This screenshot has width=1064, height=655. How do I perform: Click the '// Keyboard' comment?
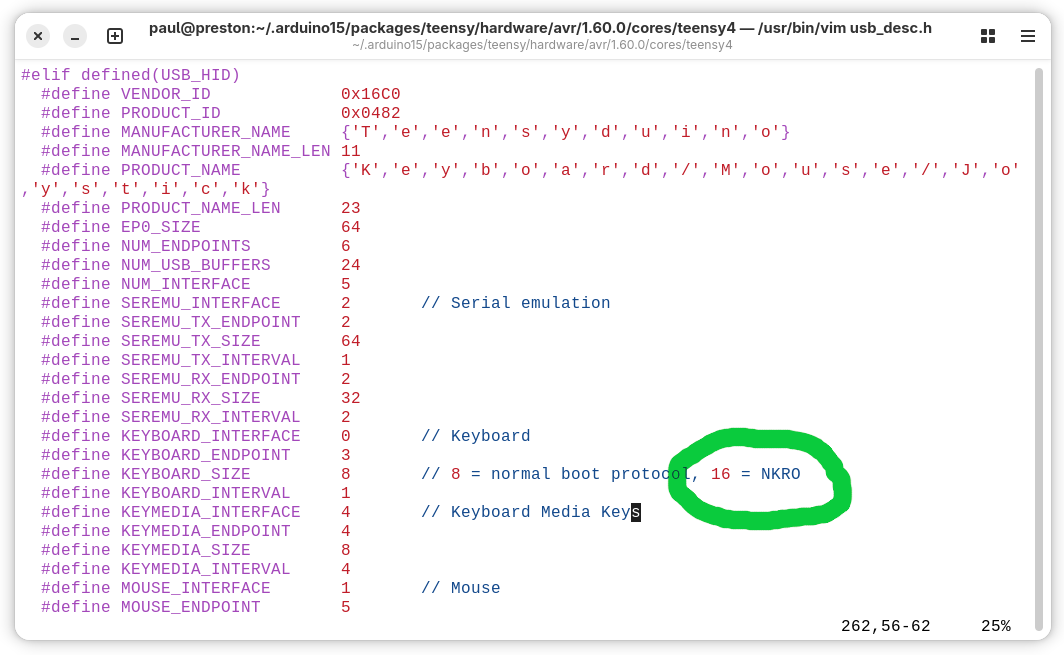(x=476, y=436)
